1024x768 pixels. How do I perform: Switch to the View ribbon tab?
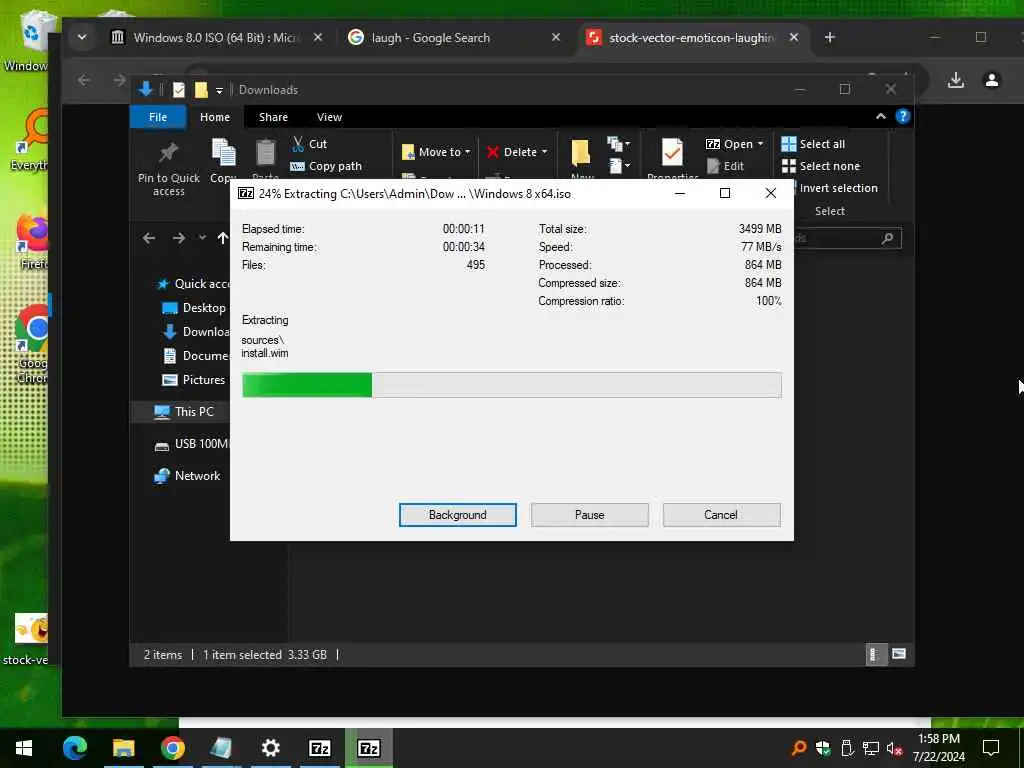tap(329, 117)
